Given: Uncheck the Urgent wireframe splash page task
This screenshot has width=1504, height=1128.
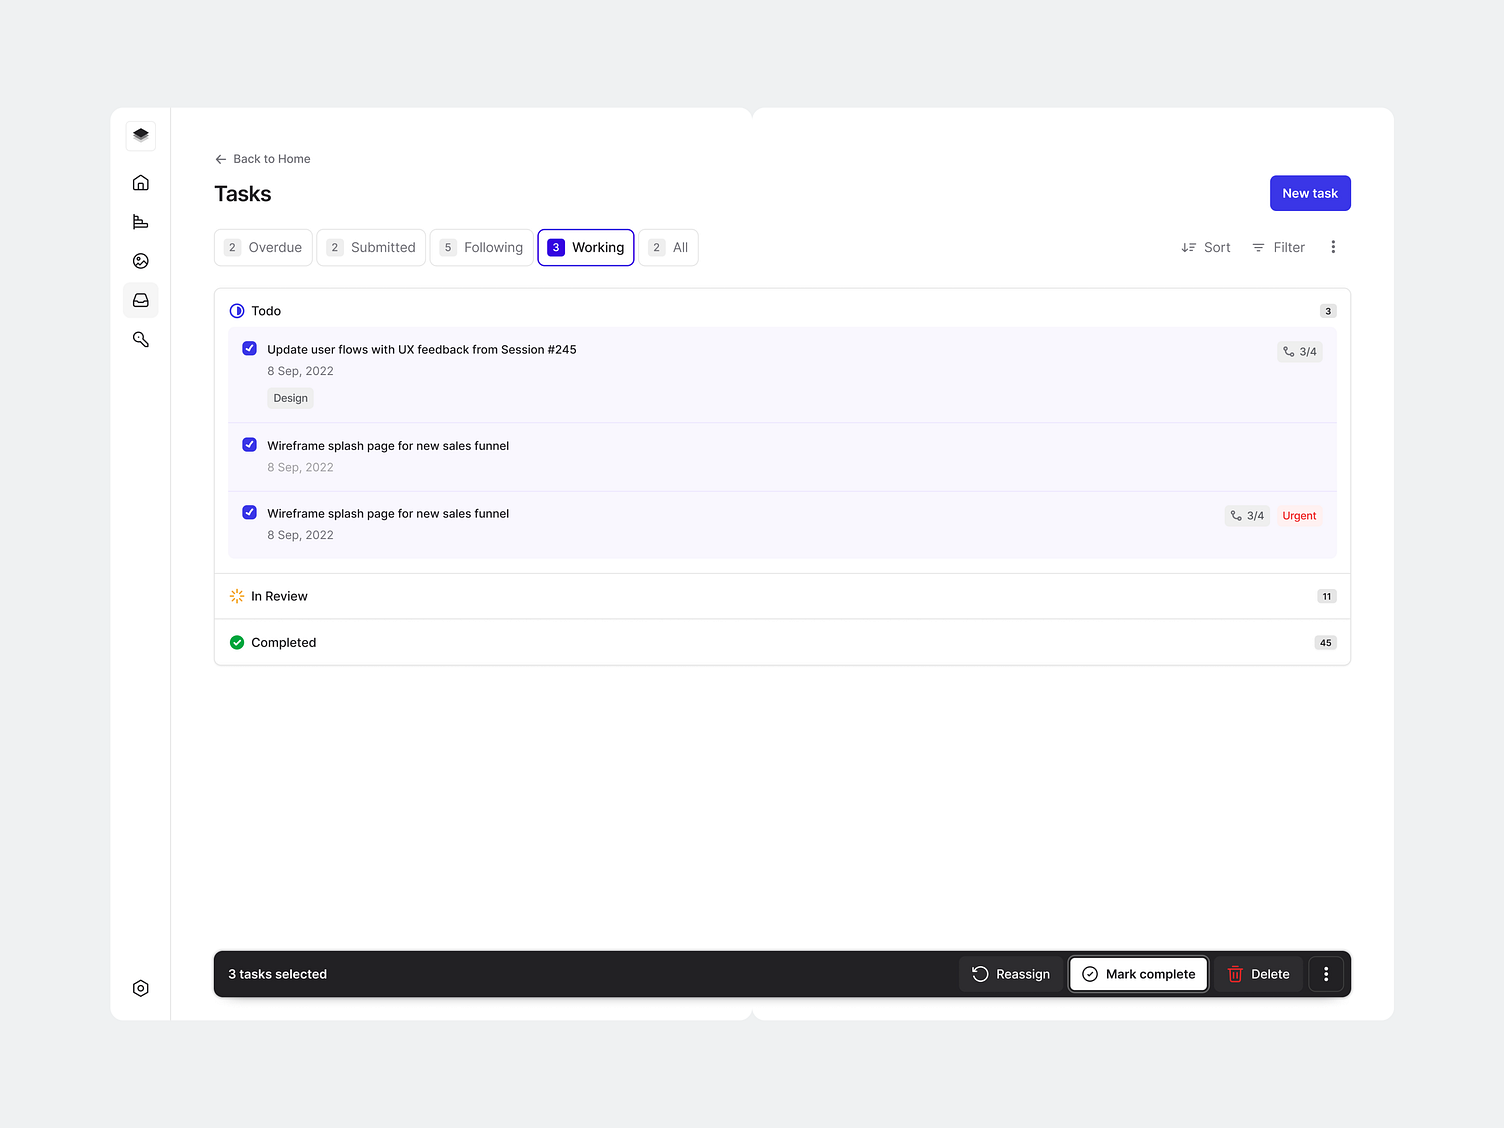Looking at the screenshot, I should tap(249, 512).
